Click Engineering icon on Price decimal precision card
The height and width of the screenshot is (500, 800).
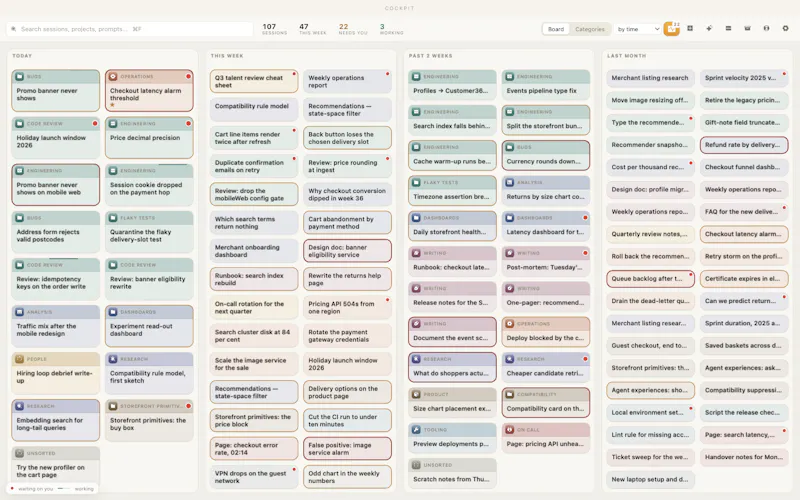click(x=113, y=123)
